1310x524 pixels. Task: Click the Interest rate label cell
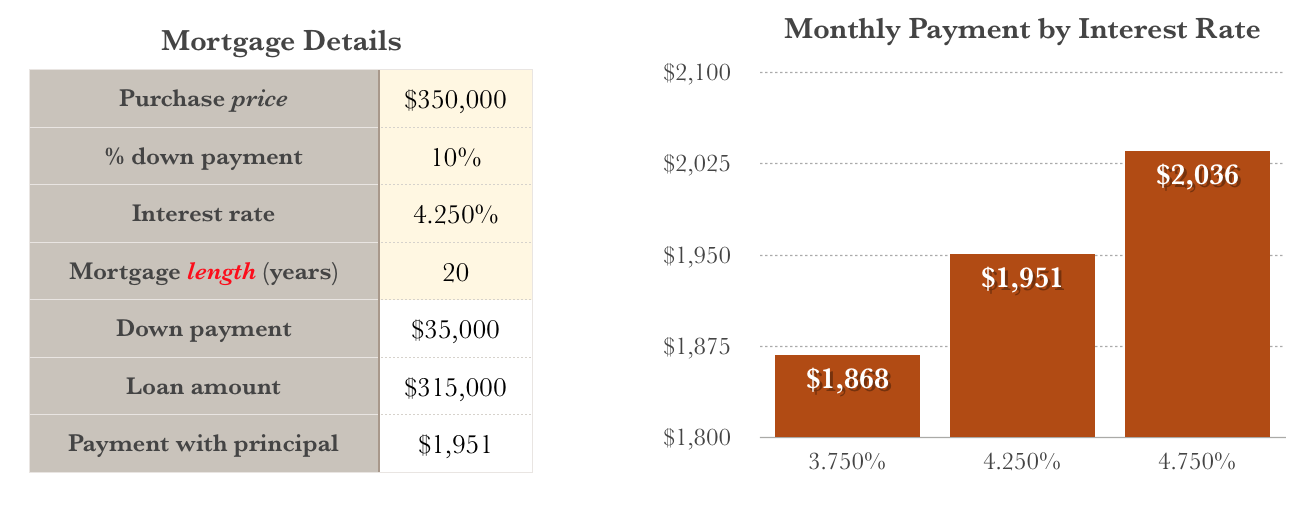(204, 214)
